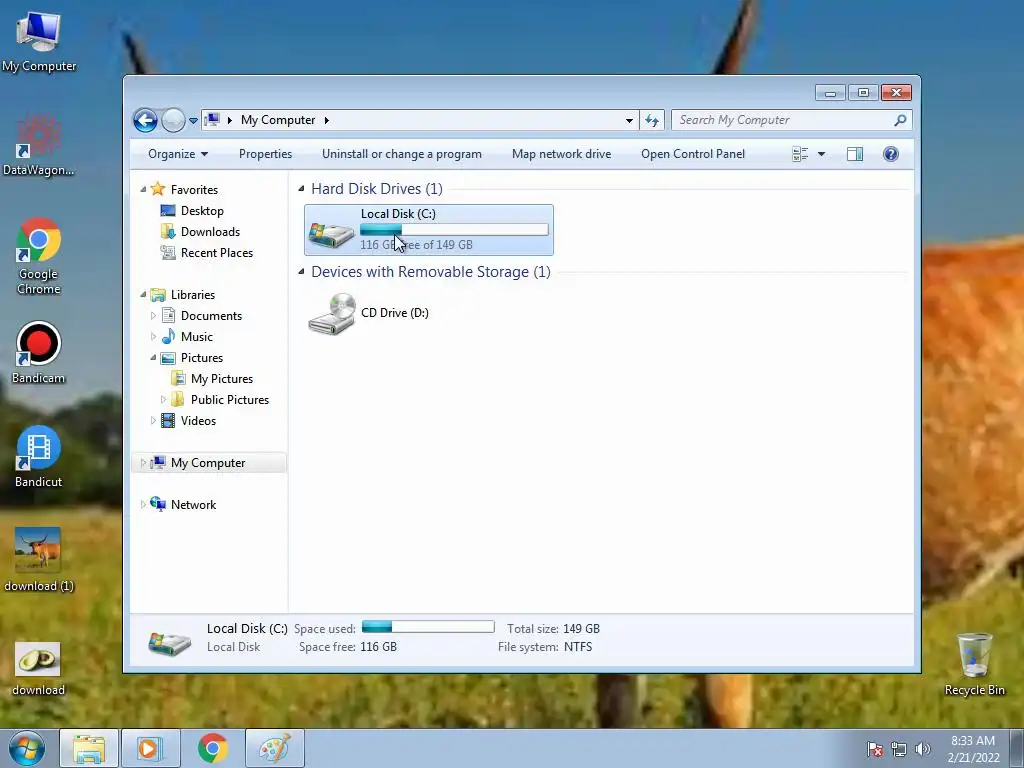Expand the Network node arrow
1024x768 pixels.
point(143,505)
